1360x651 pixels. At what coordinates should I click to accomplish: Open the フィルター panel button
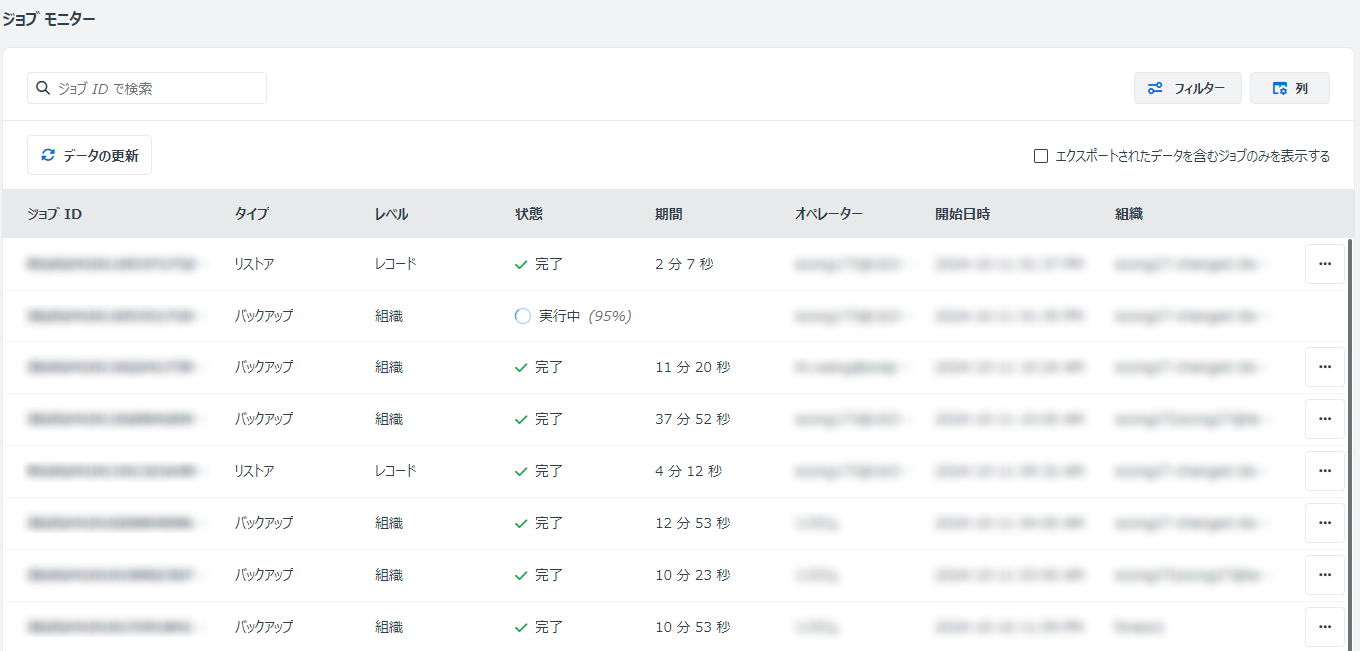[1187, 88]
